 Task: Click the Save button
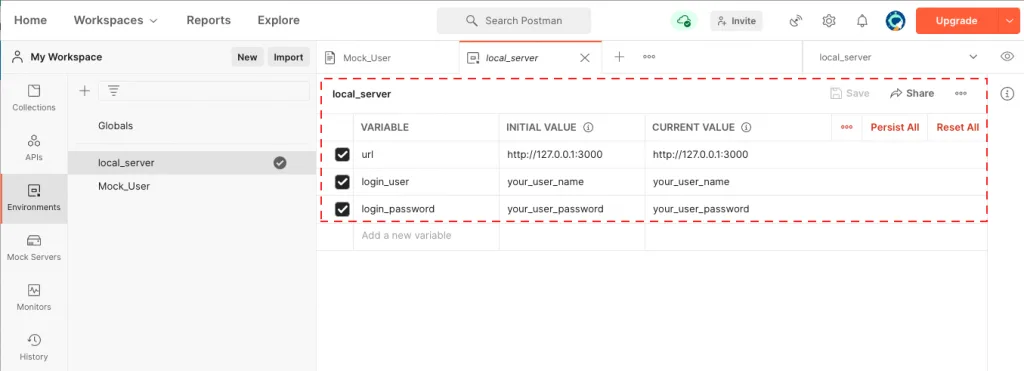850,93
